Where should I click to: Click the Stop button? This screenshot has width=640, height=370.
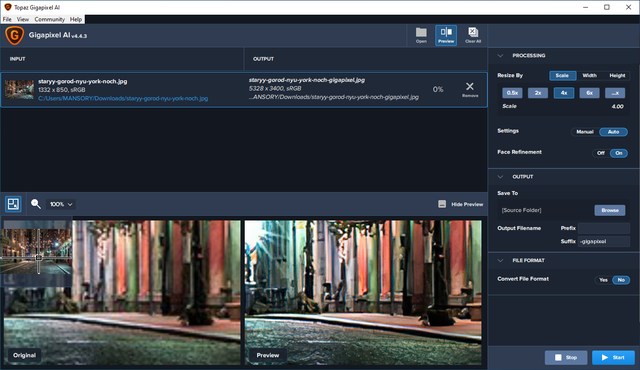[x=566, y=357]
